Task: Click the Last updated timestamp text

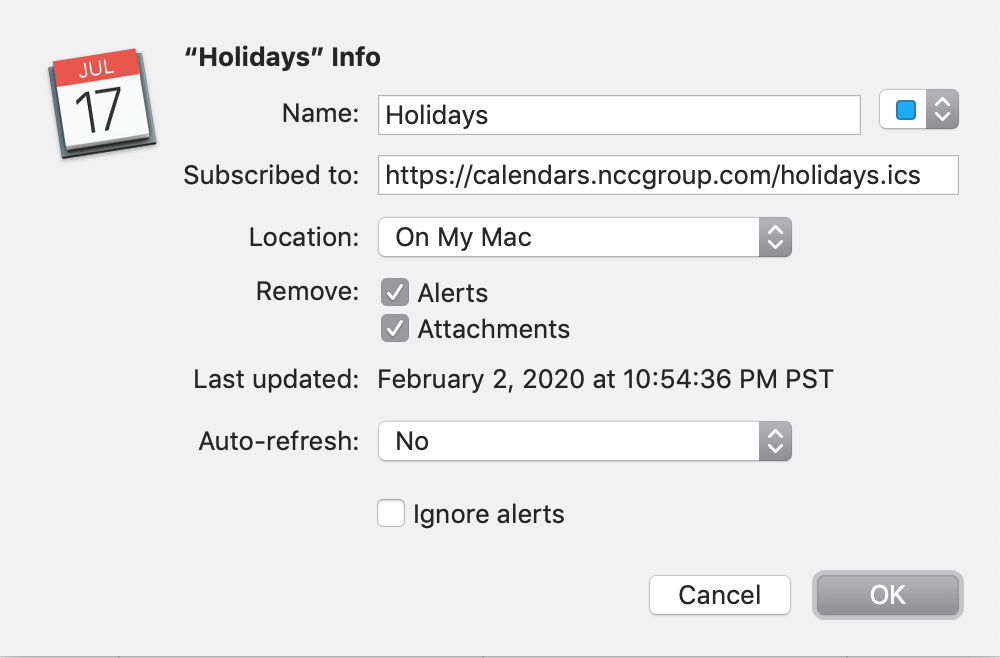Action: (605, 380)
